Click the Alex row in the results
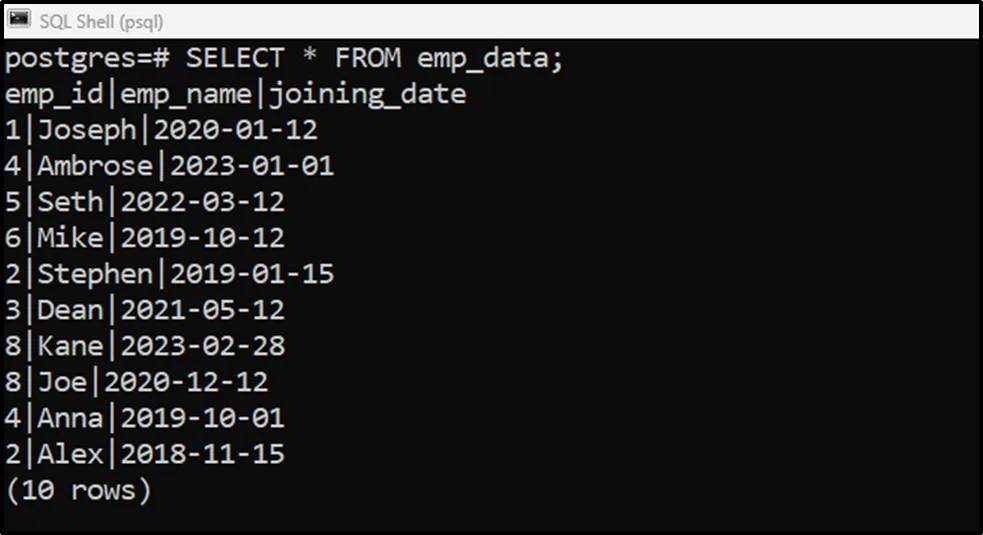Screen dimensions: 983x535 pos(70,454)
